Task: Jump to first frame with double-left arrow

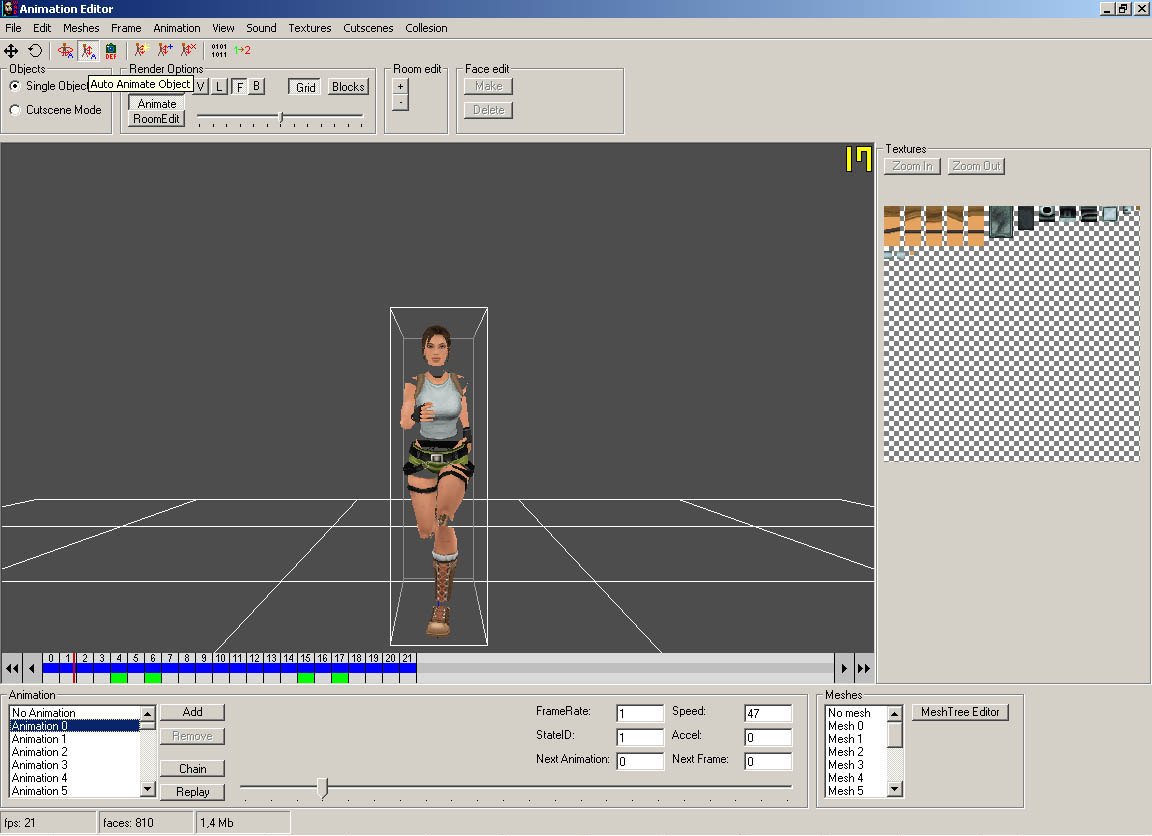Action: (12, 669)
